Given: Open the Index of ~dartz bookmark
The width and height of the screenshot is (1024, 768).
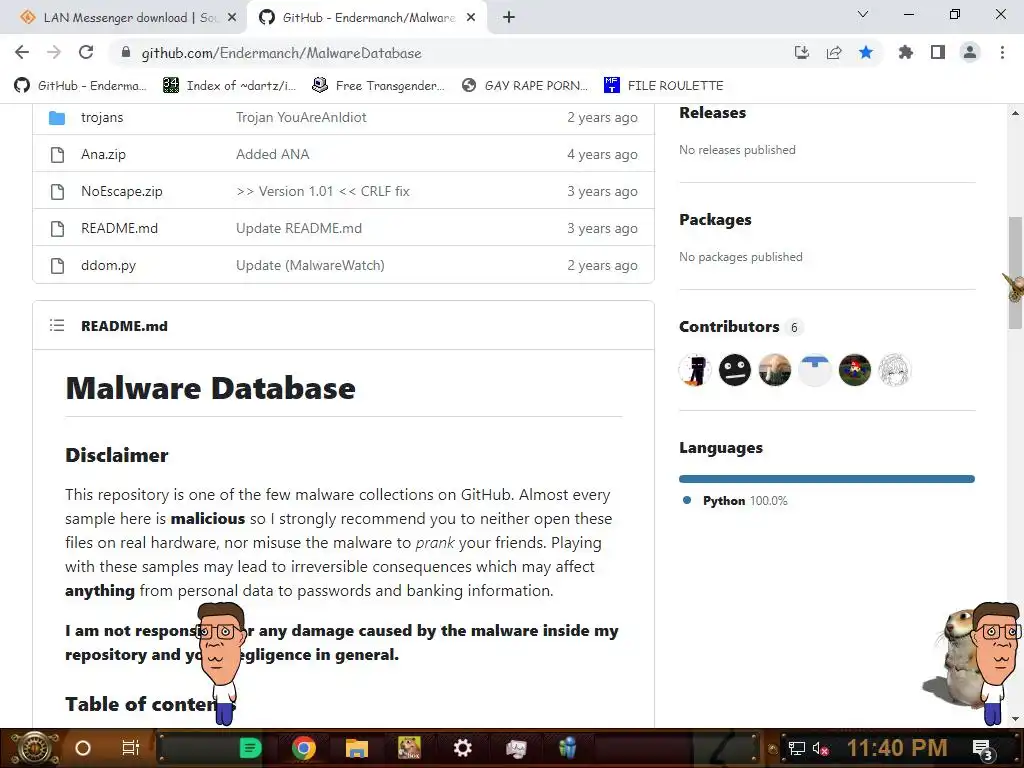Looking at the screenshot, I should tap(230, 86).
